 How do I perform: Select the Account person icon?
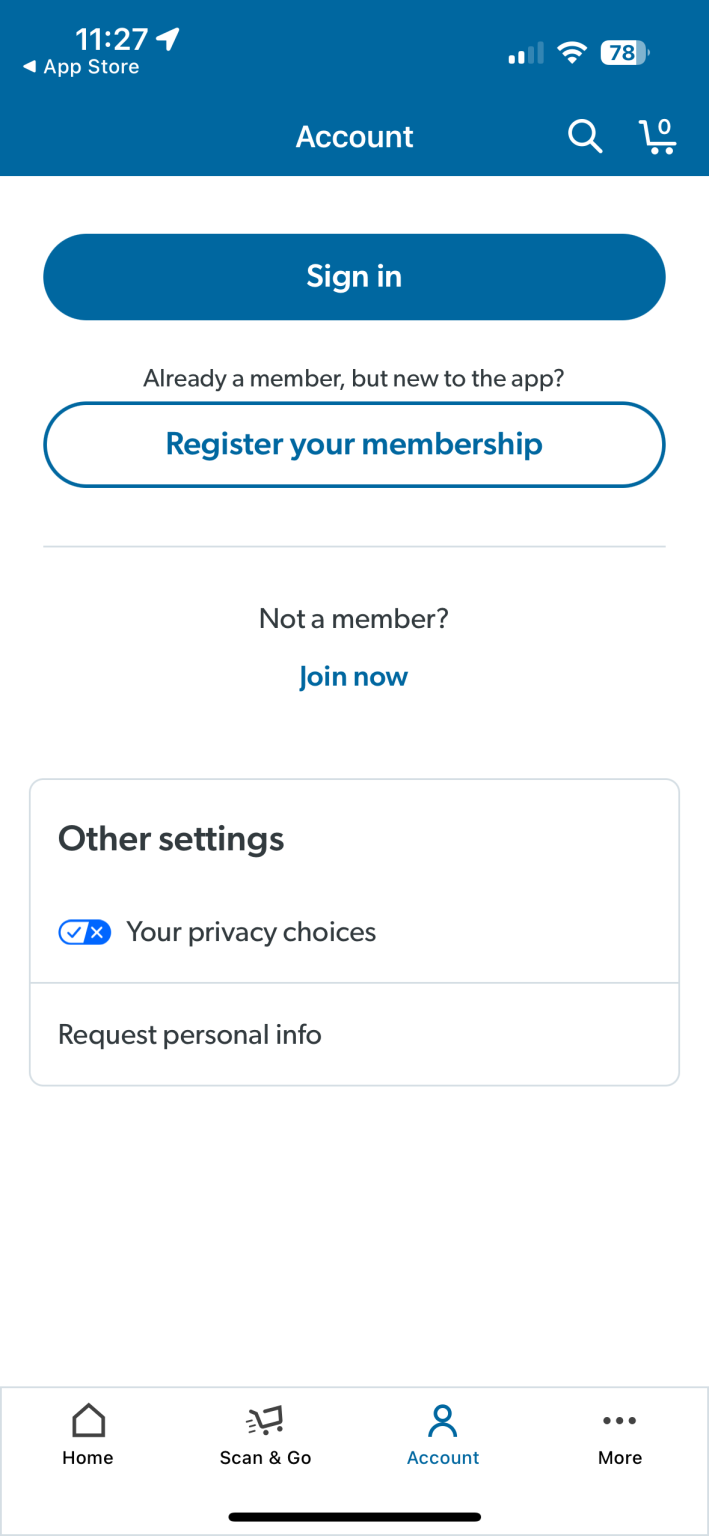point(442,1420)
